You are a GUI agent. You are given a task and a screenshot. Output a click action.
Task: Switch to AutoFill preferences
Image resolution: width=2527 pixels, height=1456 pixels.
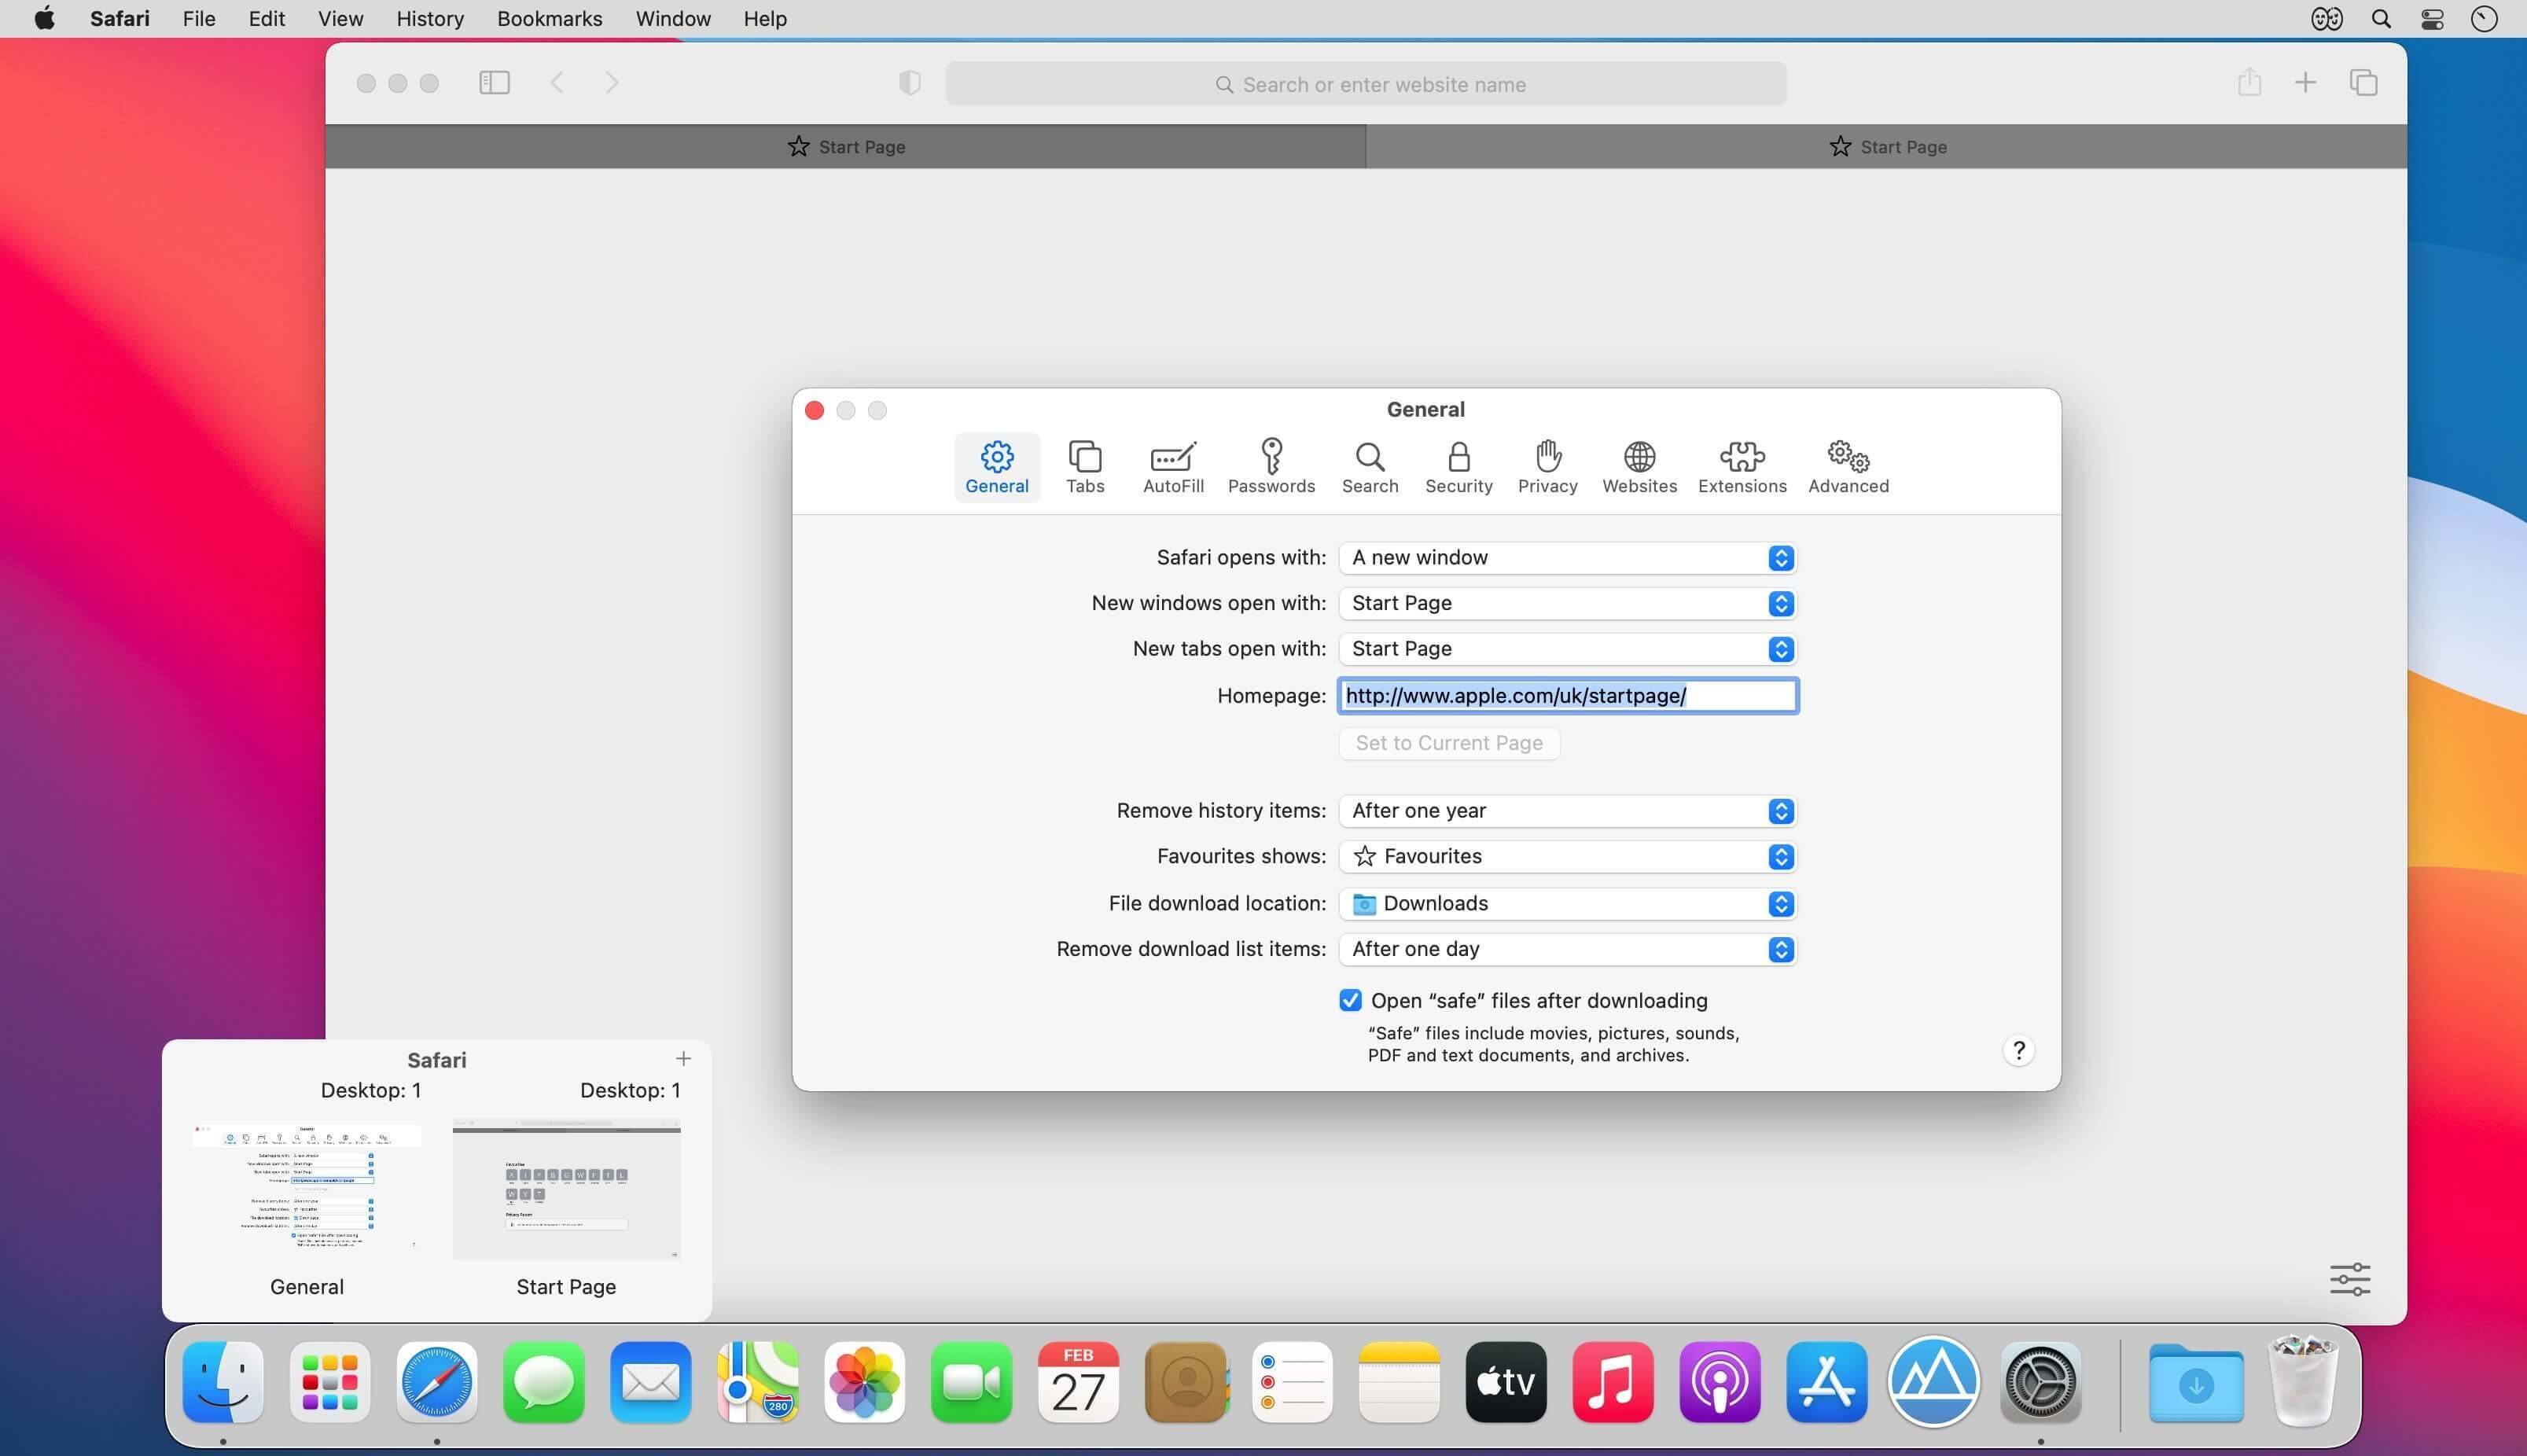point(1173,467)
